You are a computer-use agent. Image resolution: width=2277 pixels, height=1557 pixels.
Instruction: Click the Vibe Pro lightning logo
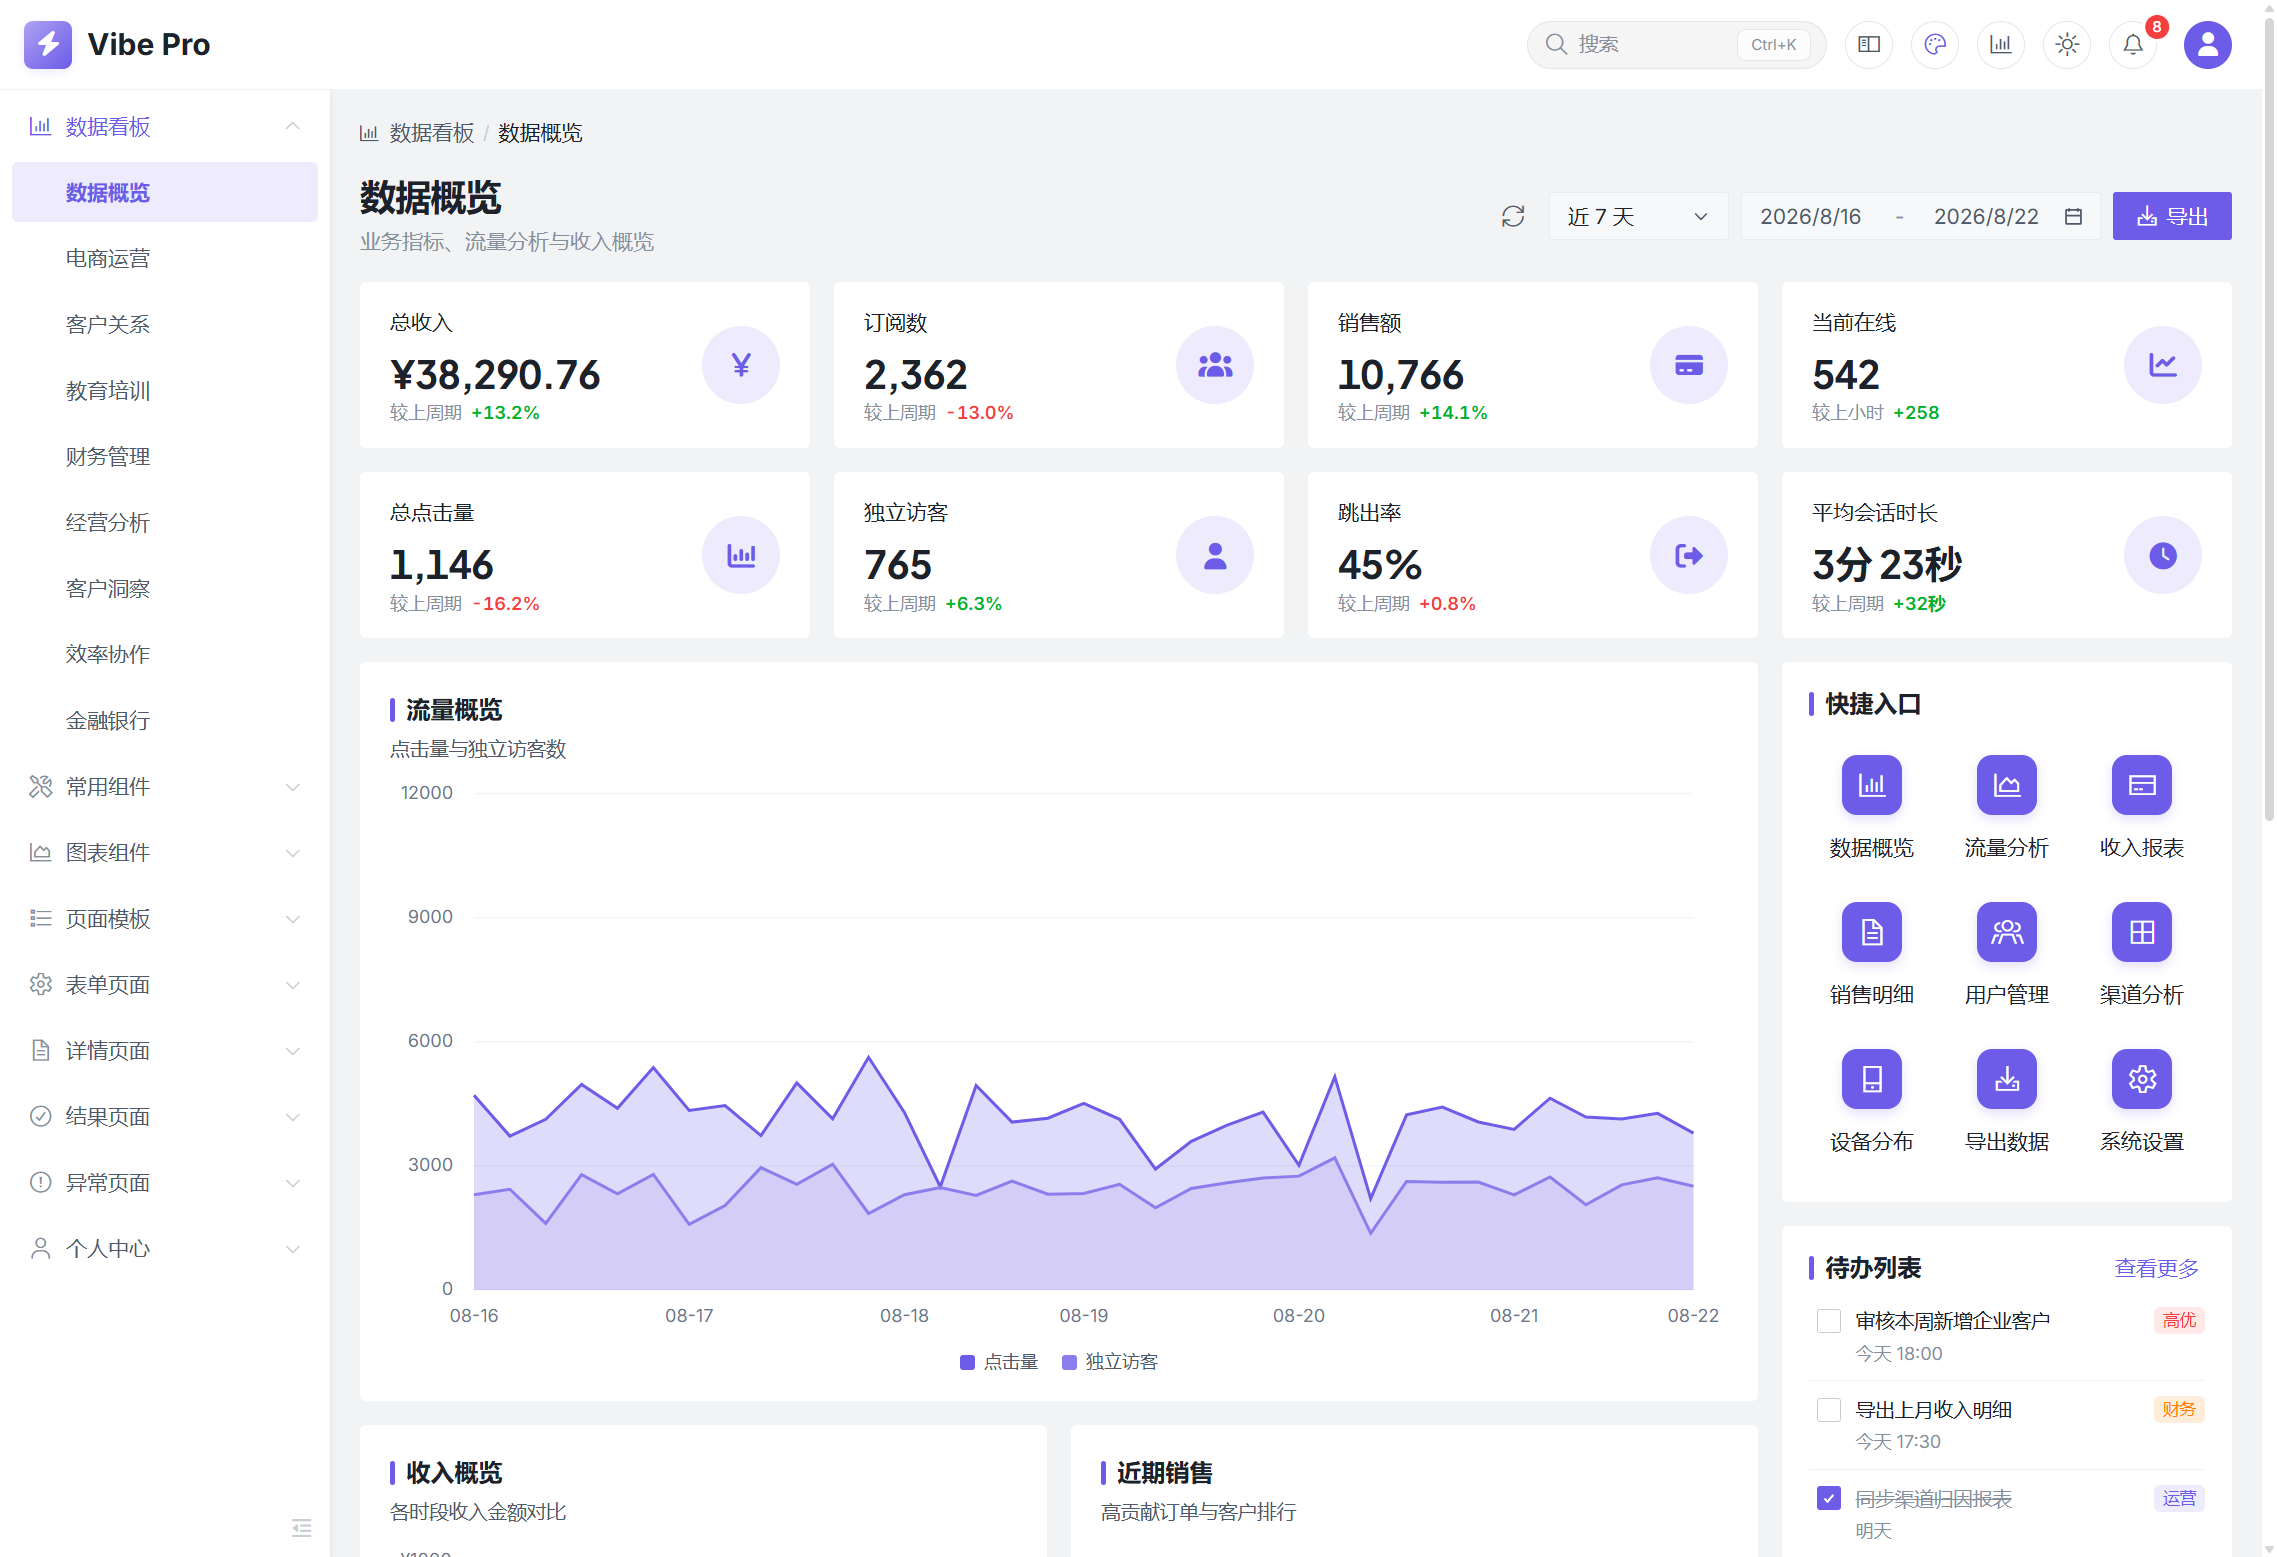coord(48,45)
